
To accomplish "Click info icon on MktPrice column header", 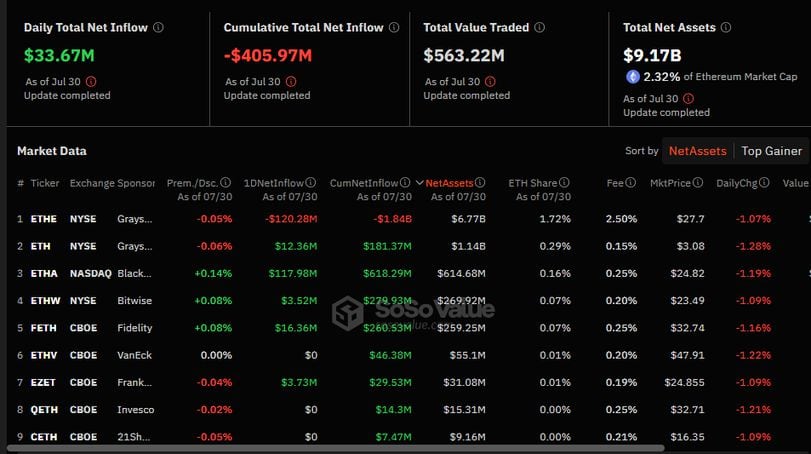I will point(698,183).
